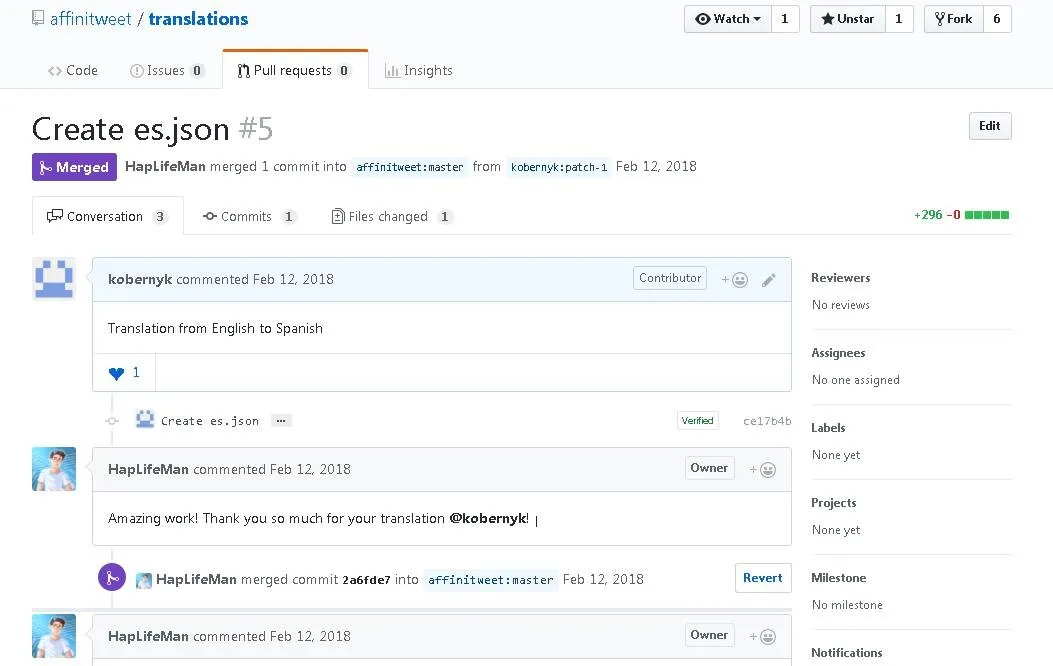The width and height of the screenshot is (1053, 666).
Task: Click the @kobernyk mention
Action: click(x=488, y=518)
